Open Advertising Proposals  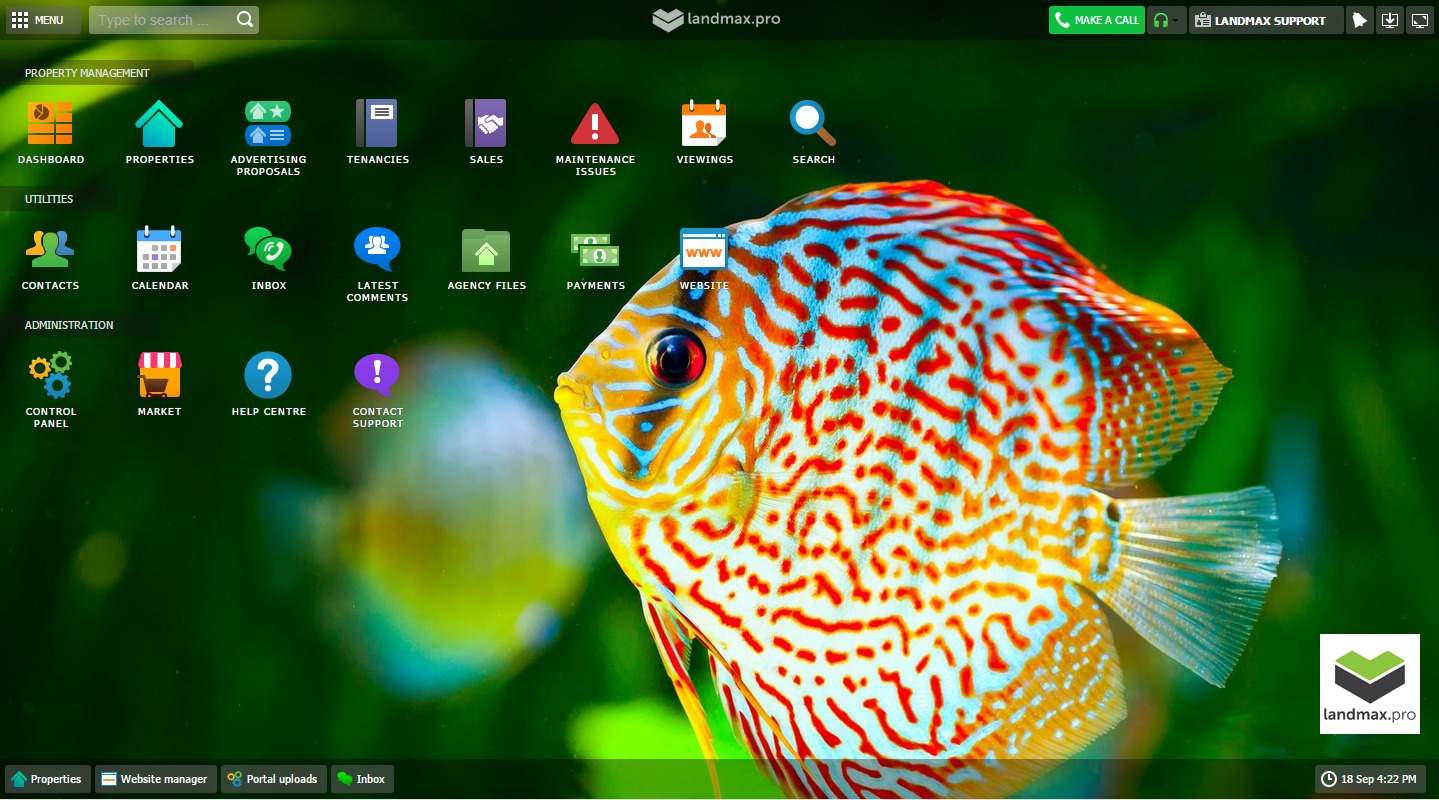coord(268,125)
